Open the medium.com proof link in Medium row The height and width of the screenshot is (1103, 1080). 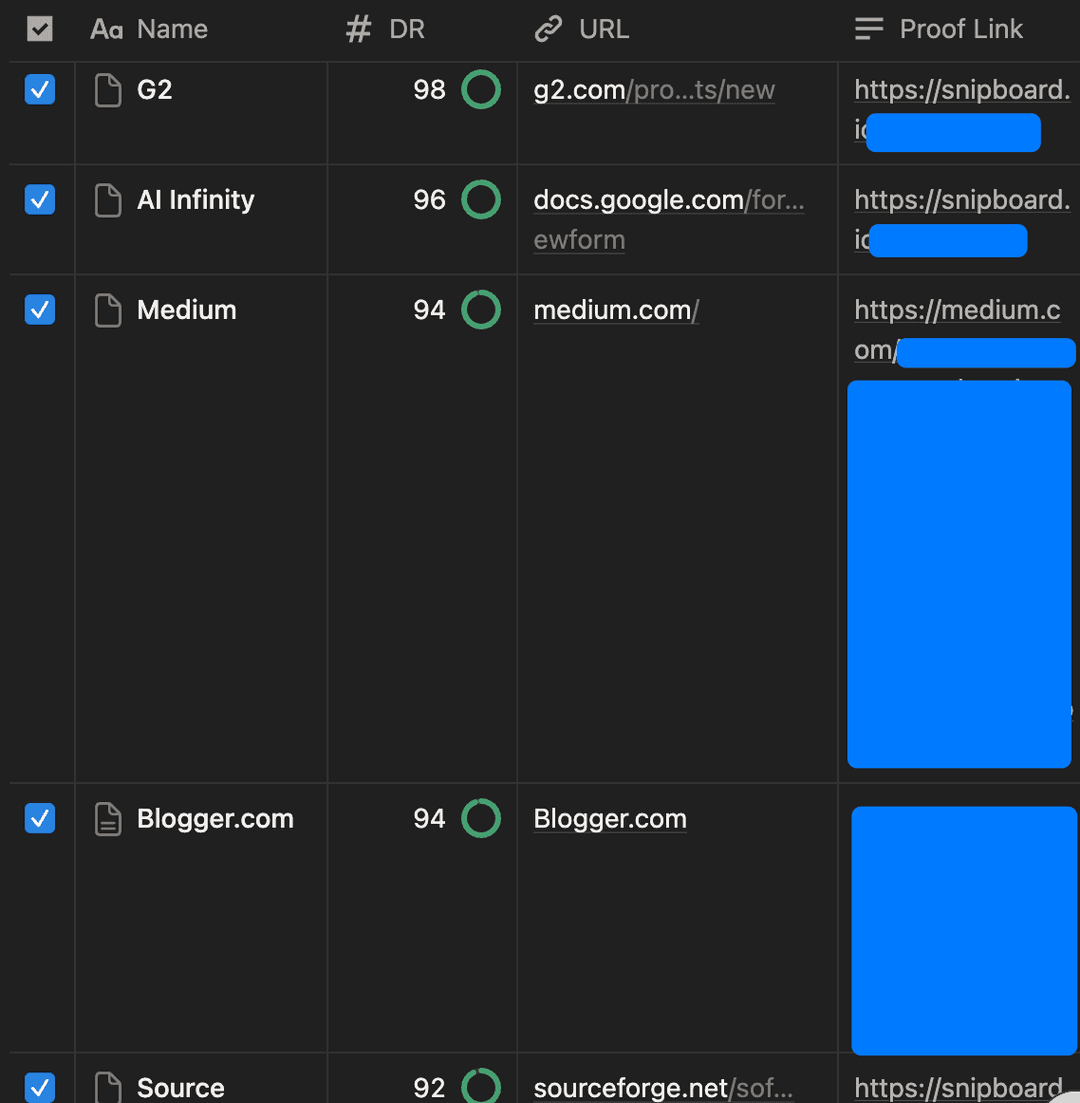point(957,310)
